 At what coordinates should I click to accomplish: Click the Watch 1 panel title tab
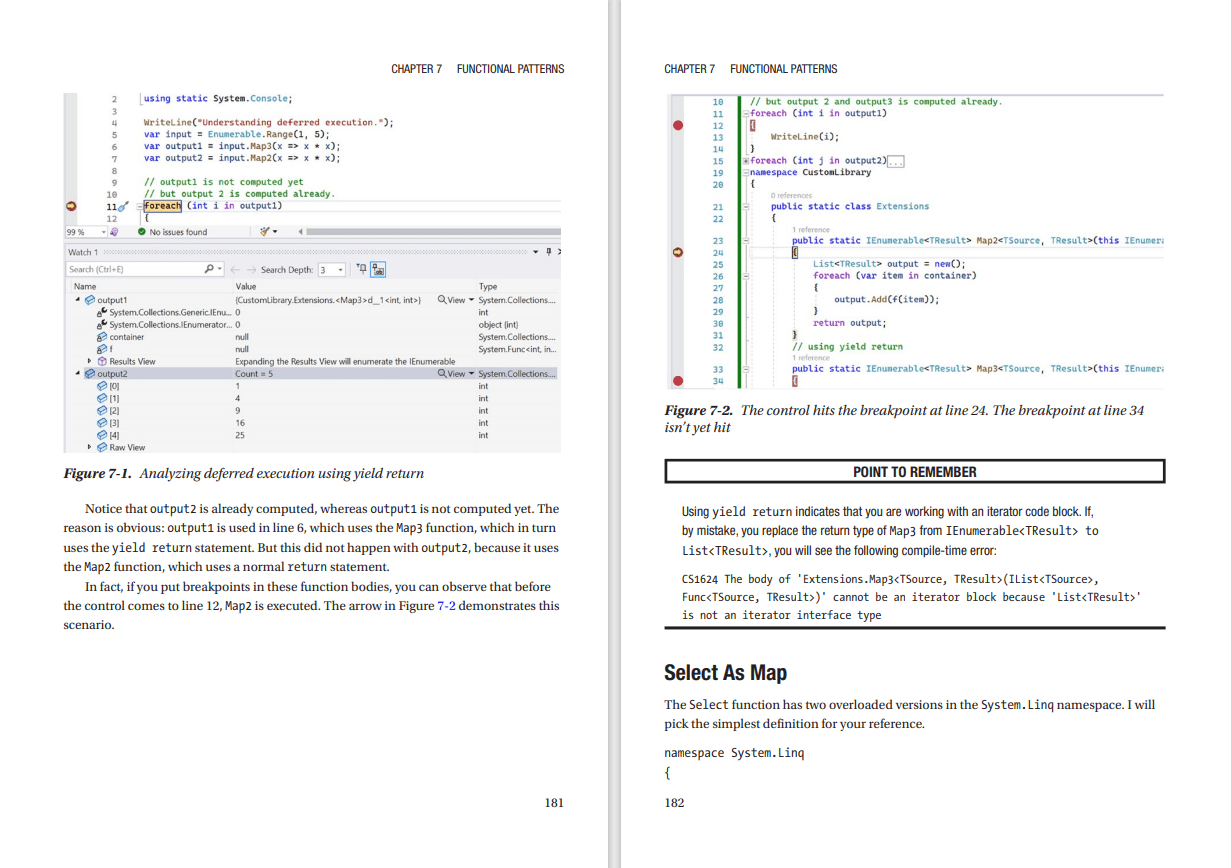tap(82, 252)
